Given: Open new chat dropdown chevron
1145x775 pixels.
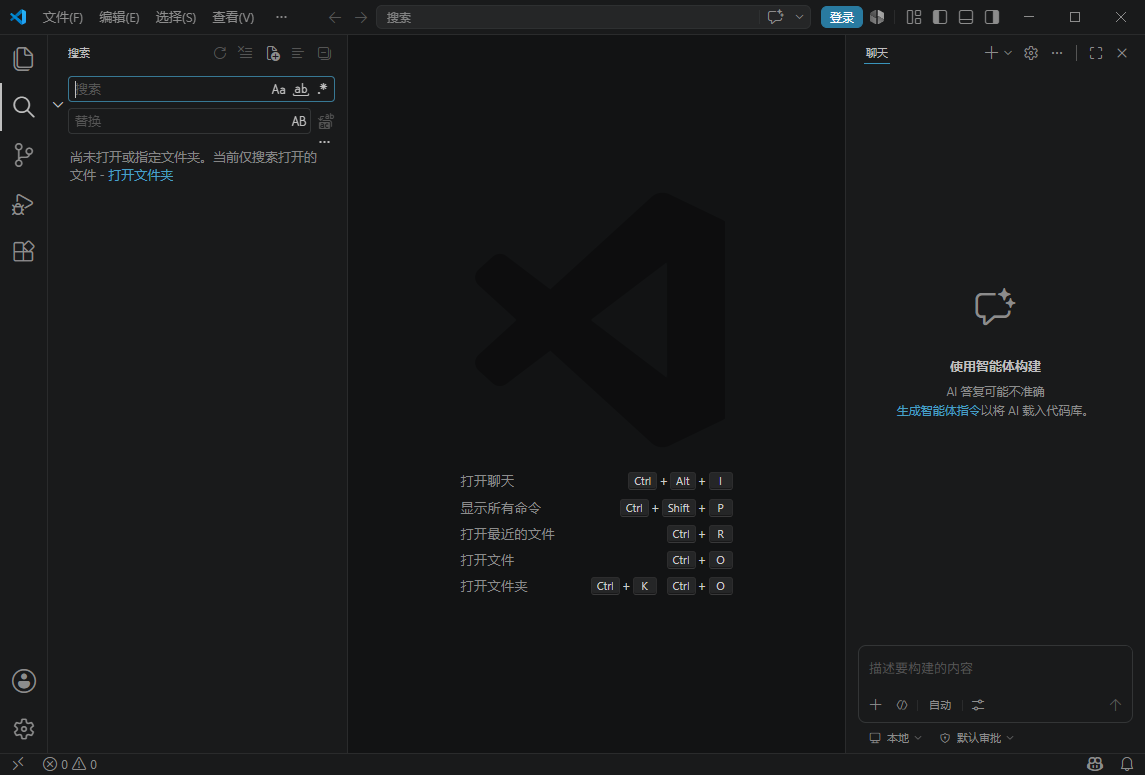Looking at the screenshot, I should [x=1008, y=53].
